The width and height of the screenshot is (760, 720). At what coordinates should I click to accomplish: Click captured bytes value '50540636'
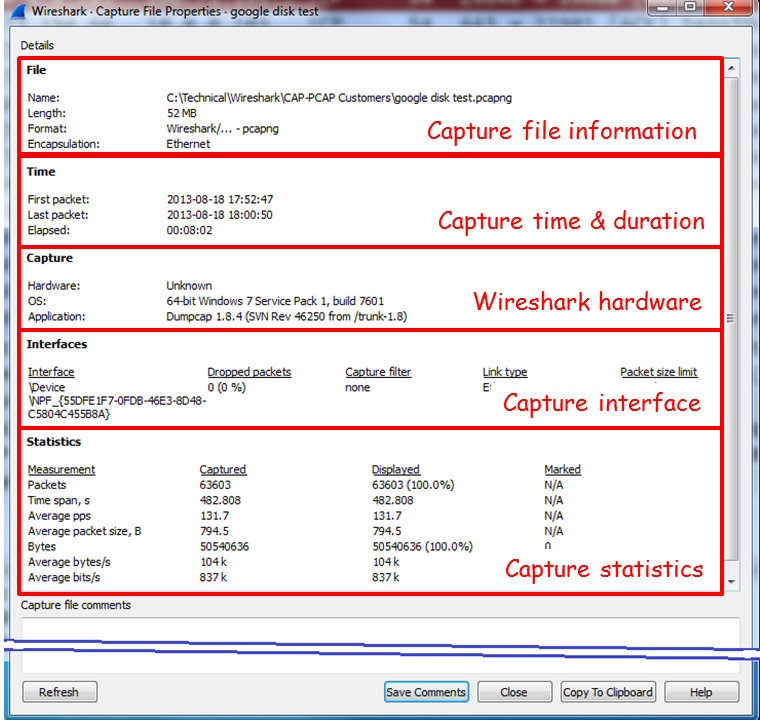pos(224,547)
